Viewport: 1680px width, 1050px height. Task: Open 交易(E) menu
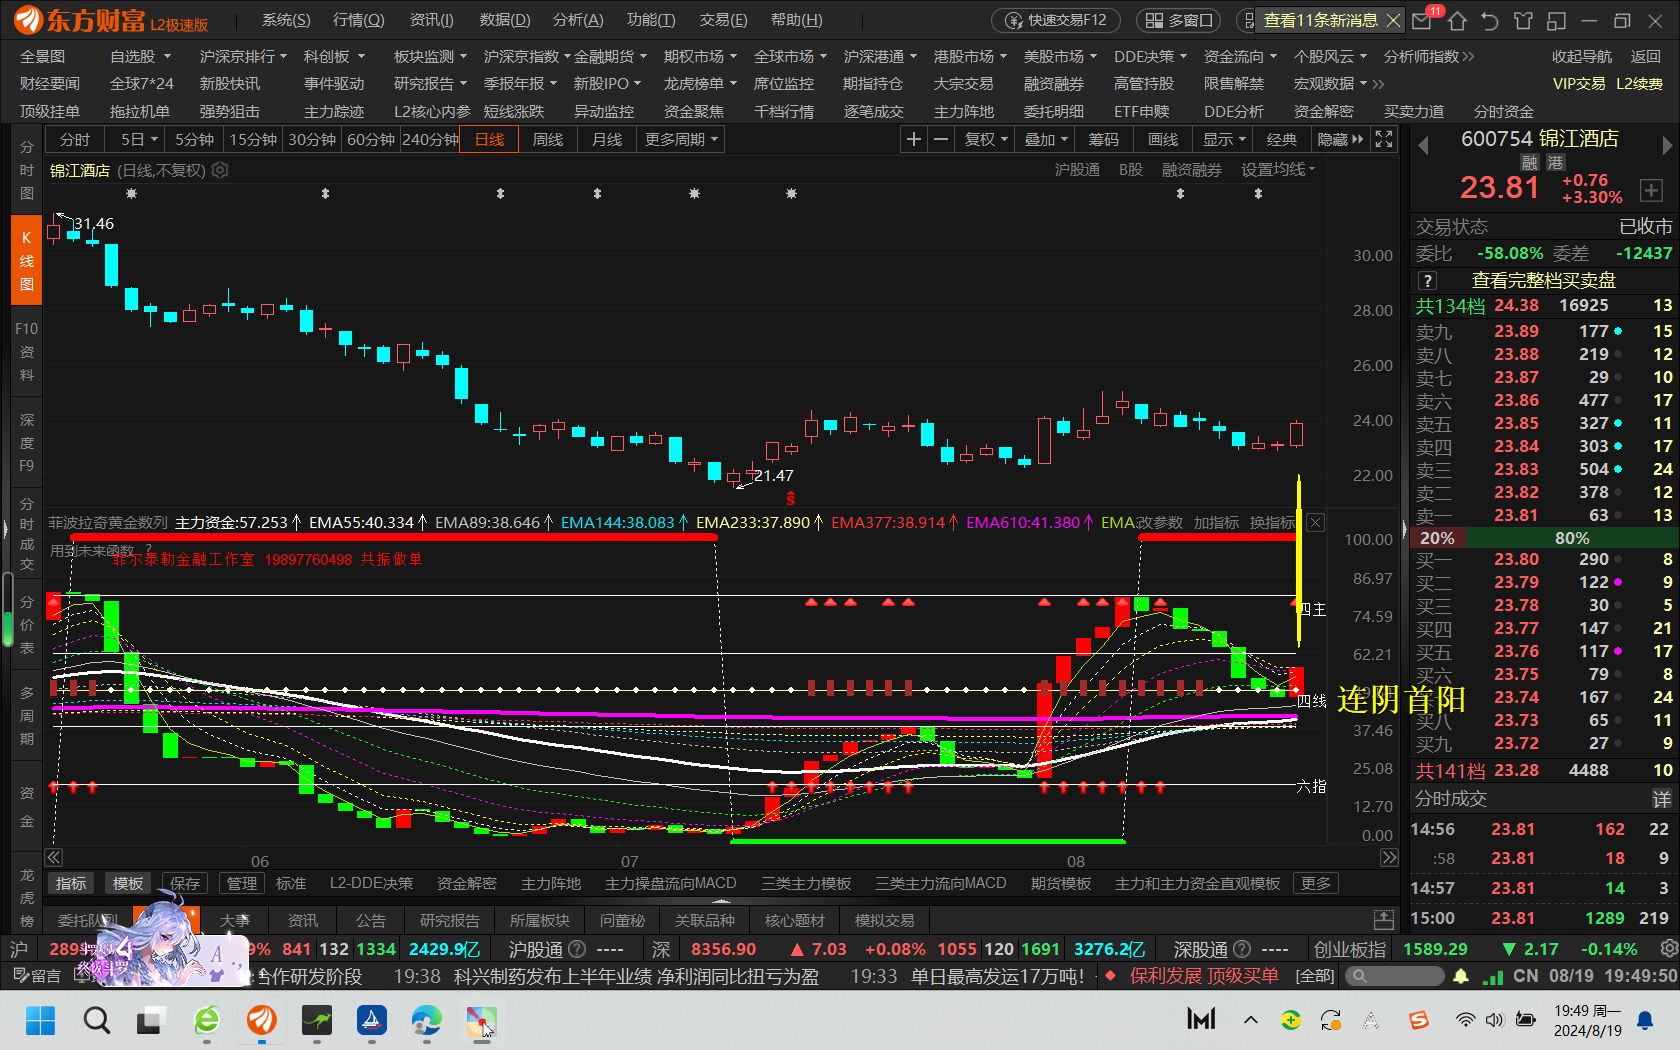[x=723, y=20]
